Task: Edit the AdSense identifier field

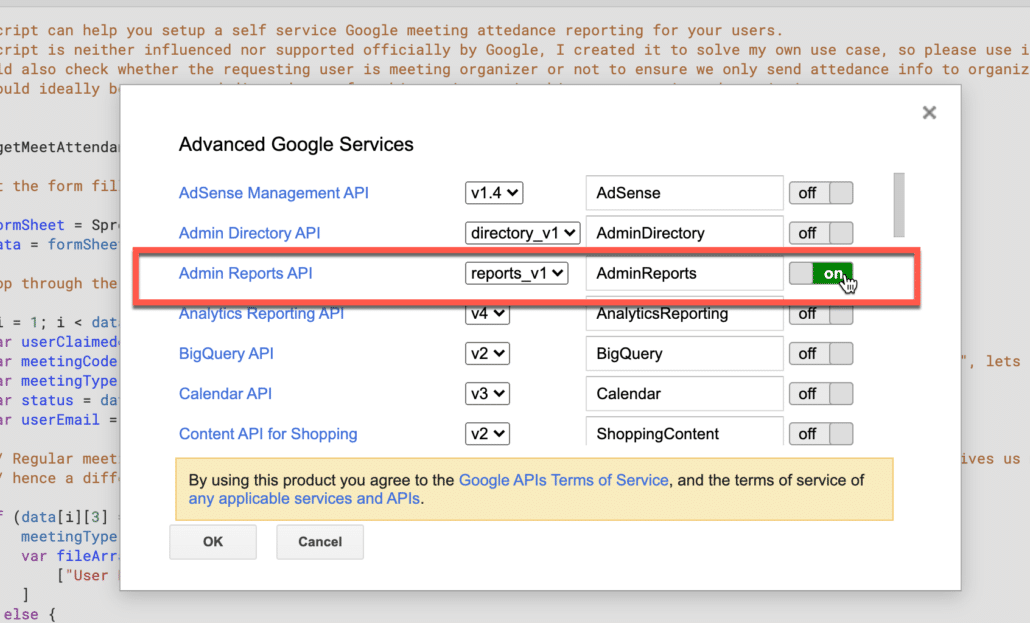Action: [x=684, y=193]
